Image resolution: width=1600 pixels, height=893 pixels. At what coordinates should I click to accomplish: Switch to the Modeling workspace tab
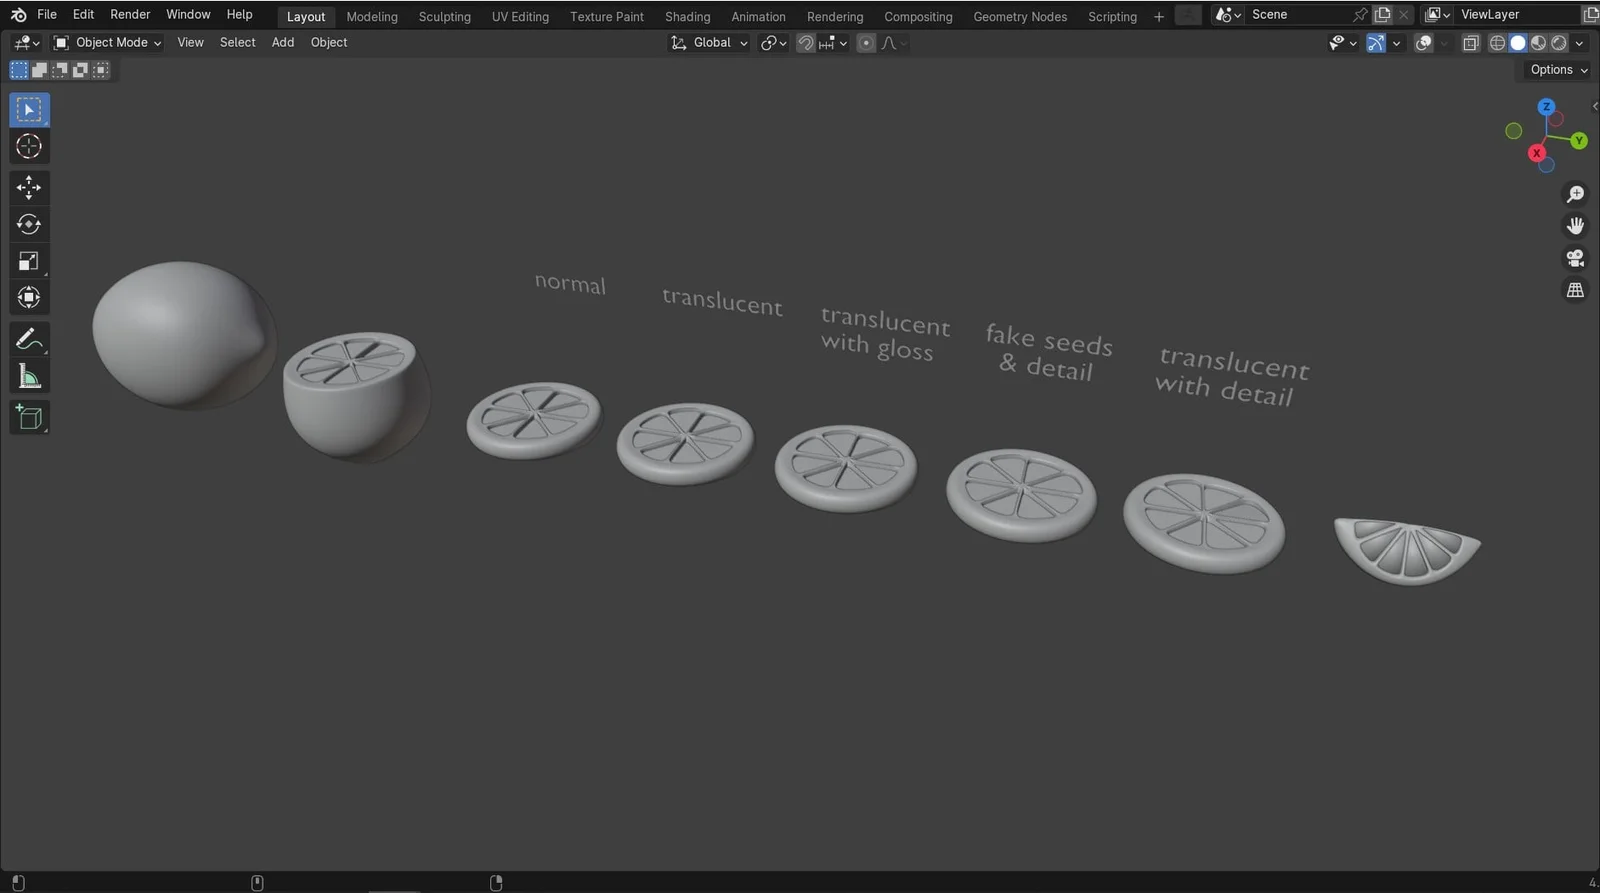pyautogui.click(x=372, y=17)
